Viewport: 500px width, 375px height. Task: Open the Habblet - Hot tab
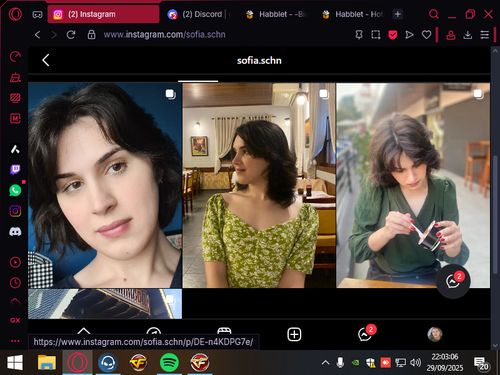pyautogui.click(x=353, y=14)
